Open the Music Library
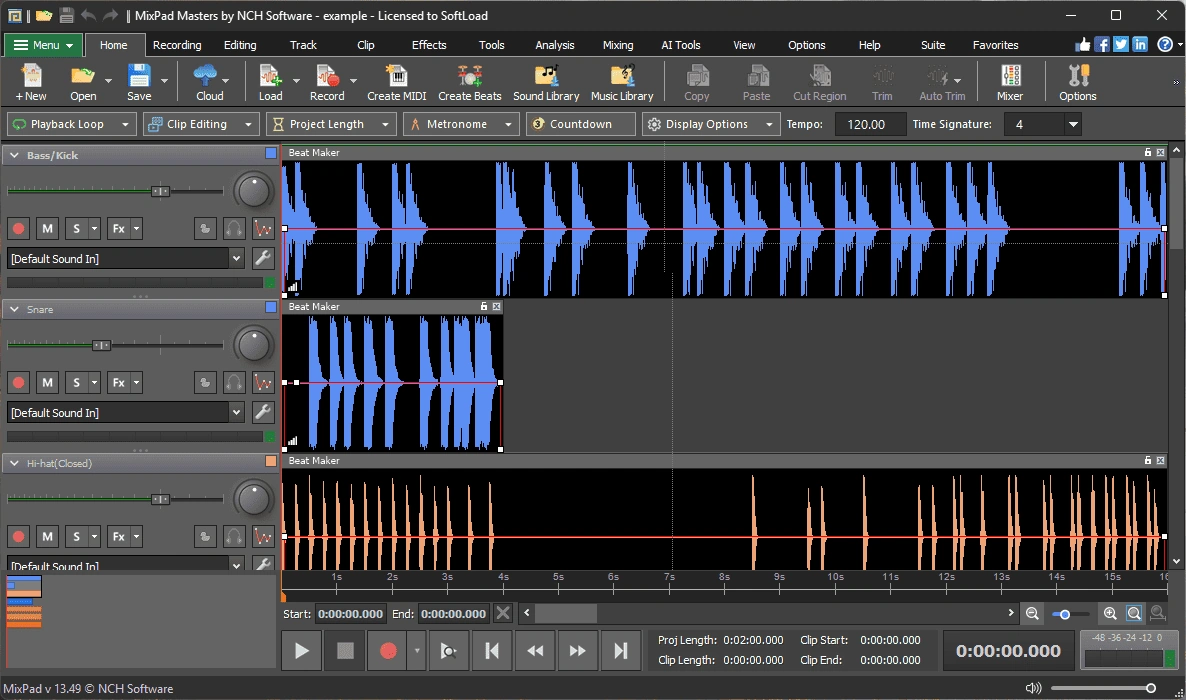Screen dimensions: 1186x700 [622, 82]
